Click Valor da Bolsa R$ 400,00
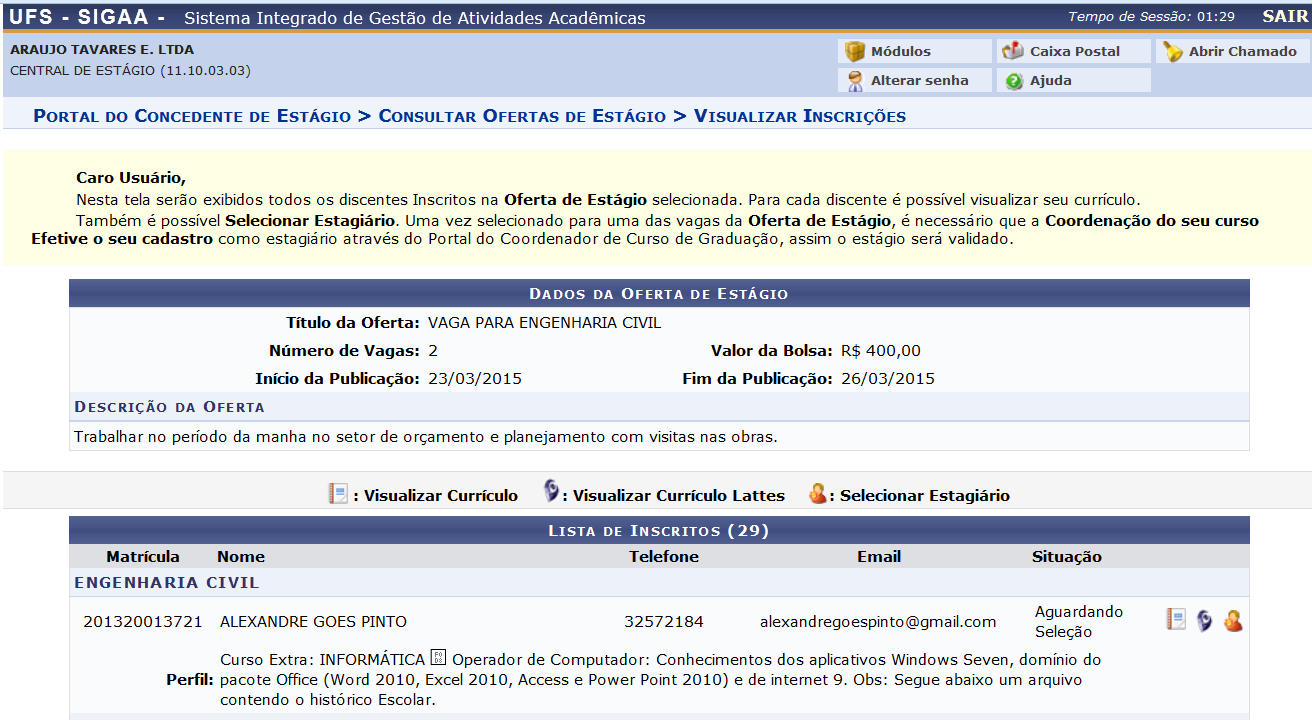This screenshot has width=1312, height=720. pyautogui.click(x=881, y=351)
